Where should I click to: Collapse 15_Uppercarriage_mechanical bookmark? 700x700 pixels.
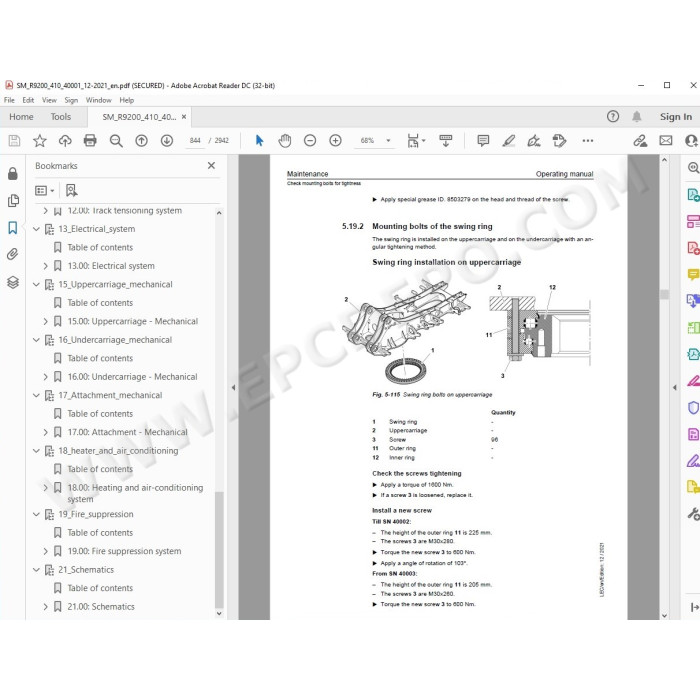pyautogui.click(x=36, y=285)
